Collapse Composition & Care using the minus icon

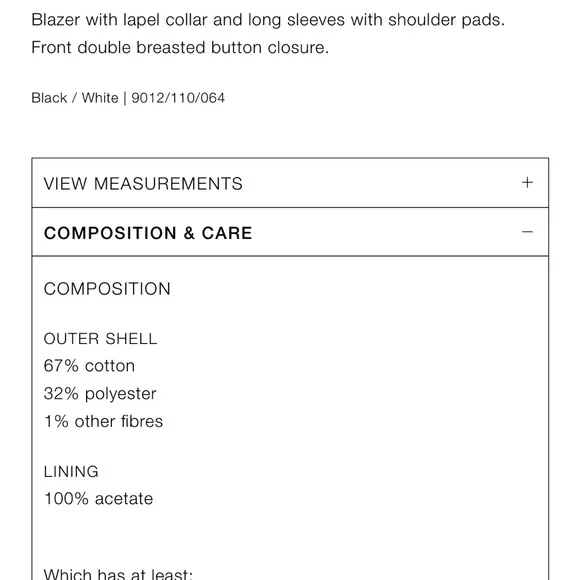point(527,232)
